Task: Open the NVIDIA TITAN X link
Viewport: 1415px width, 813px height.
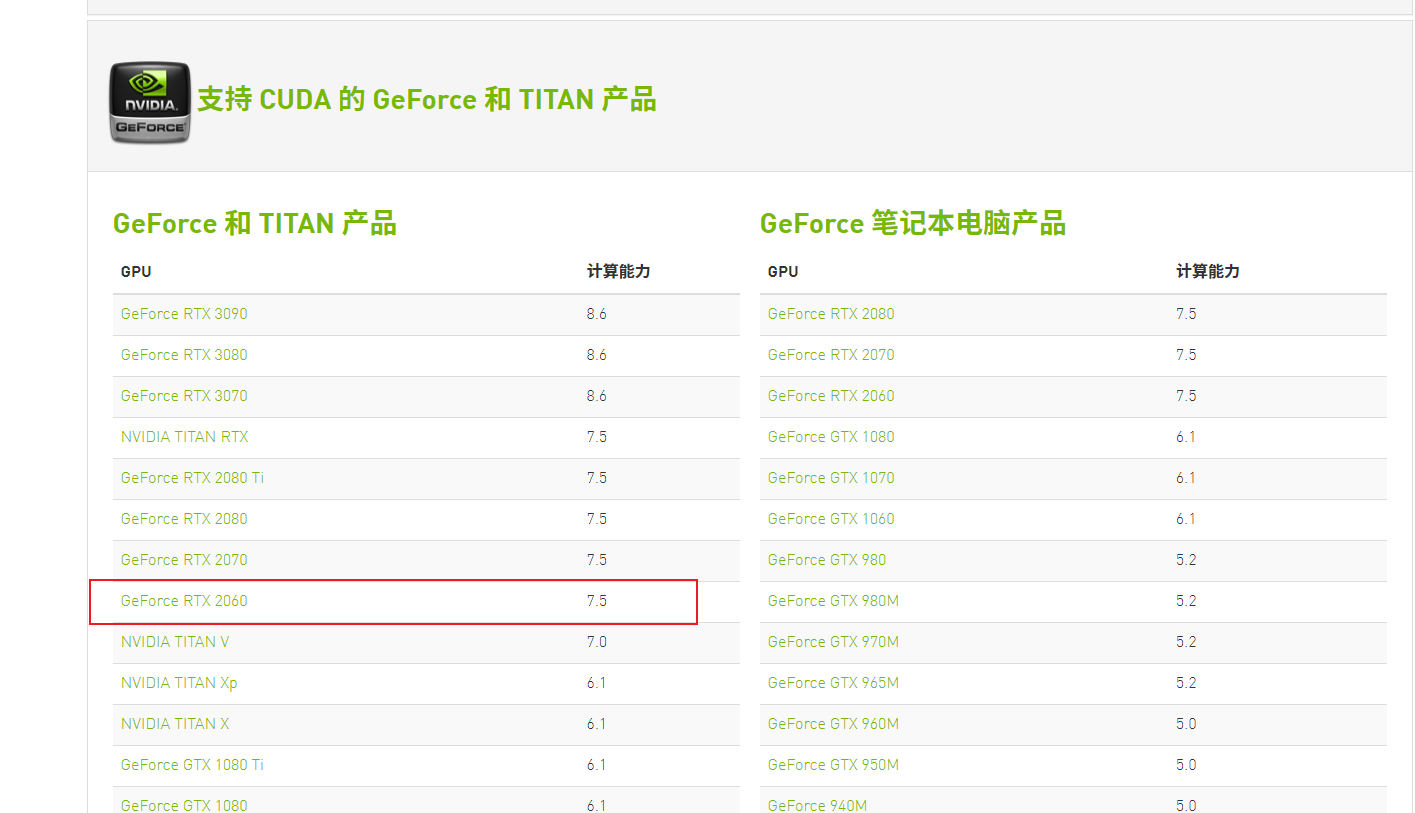Action: (x=175, y=724)
